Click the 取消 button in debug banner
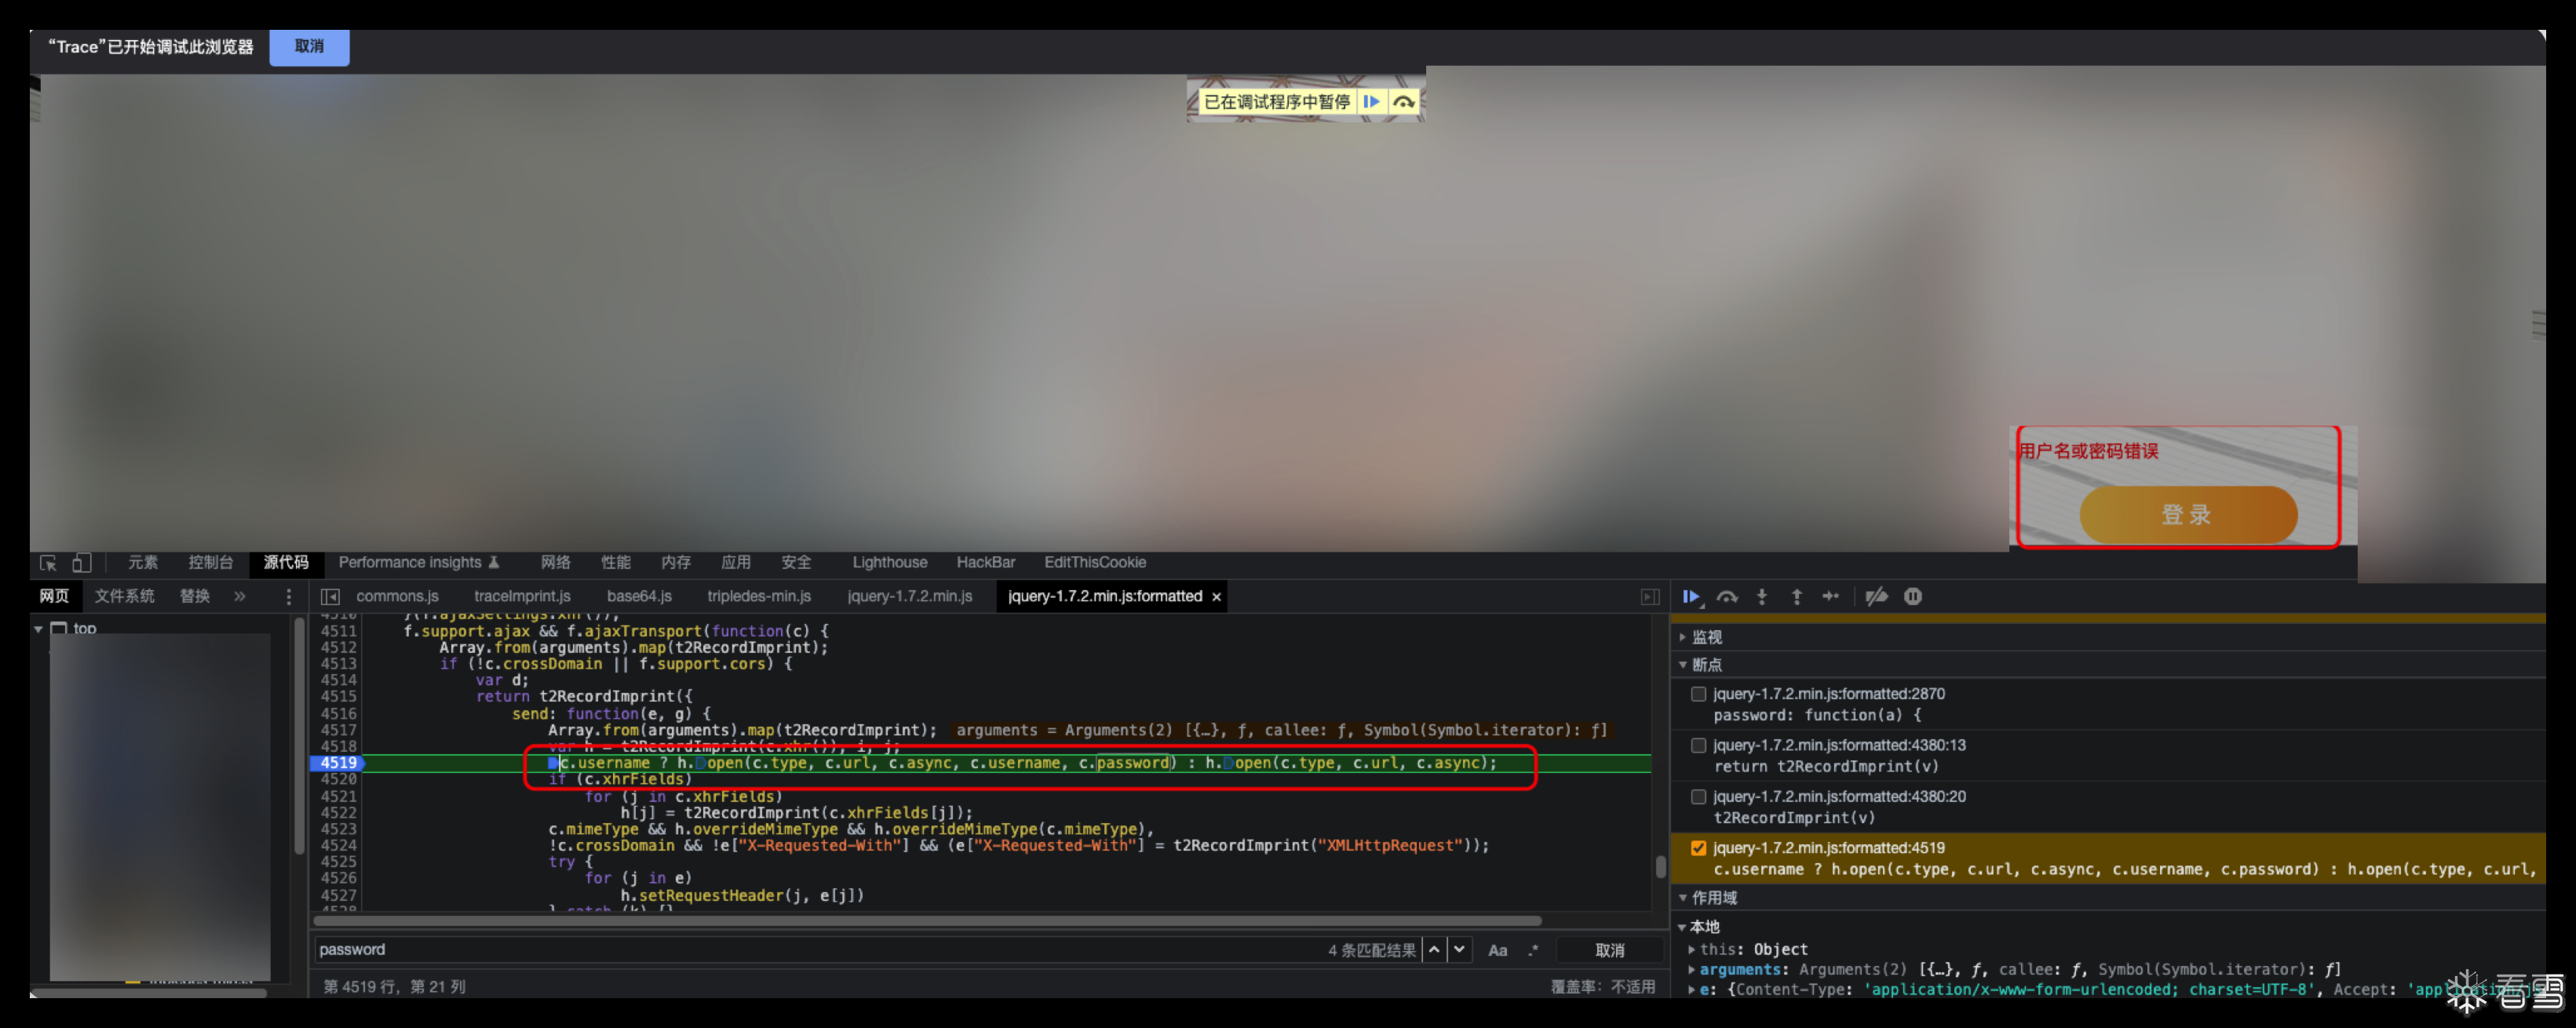 click(x=309, y=47)
